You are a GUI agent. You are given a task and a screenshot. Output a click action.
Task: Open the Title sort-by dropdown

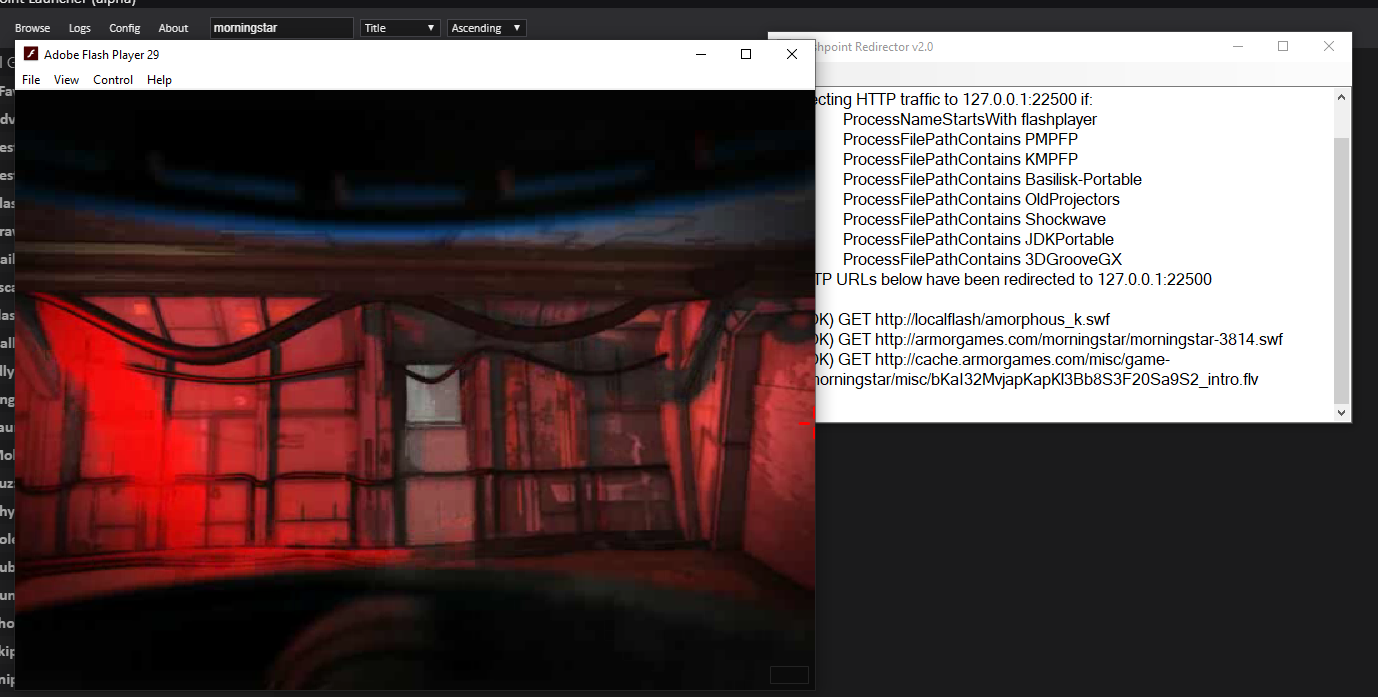[400, 28]
